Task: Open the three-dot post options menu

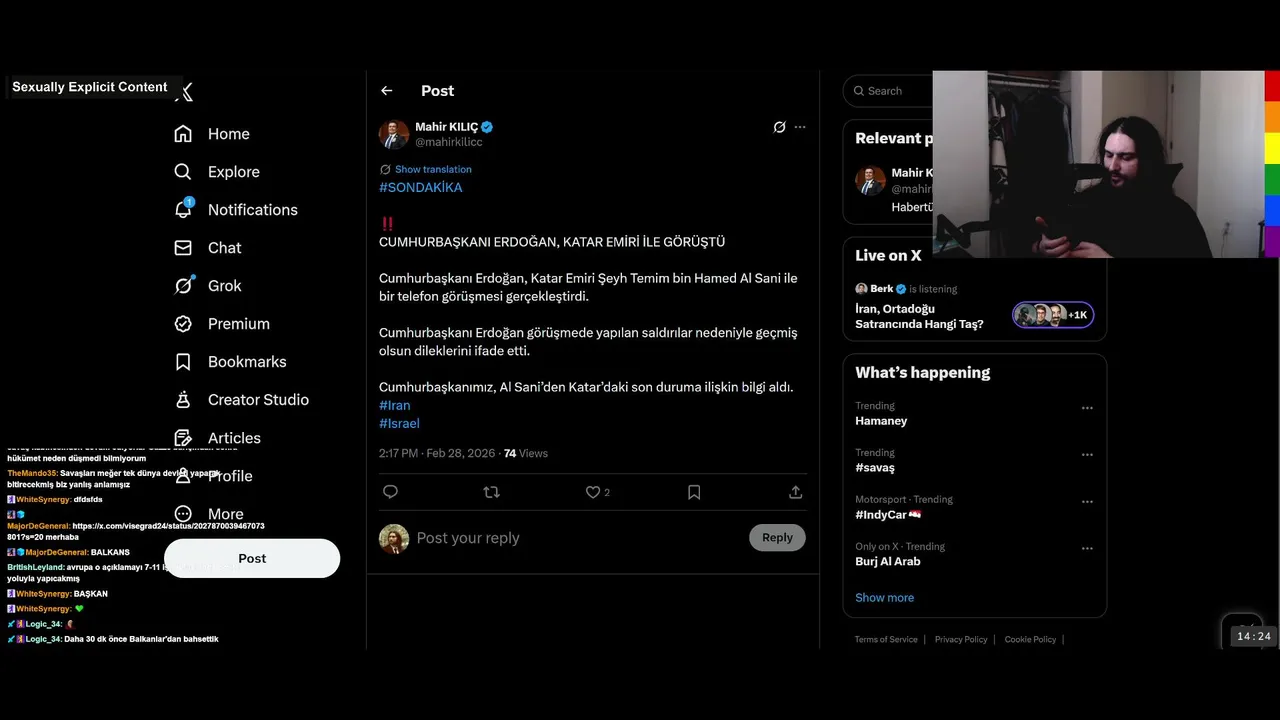Action: click(800, 127)
